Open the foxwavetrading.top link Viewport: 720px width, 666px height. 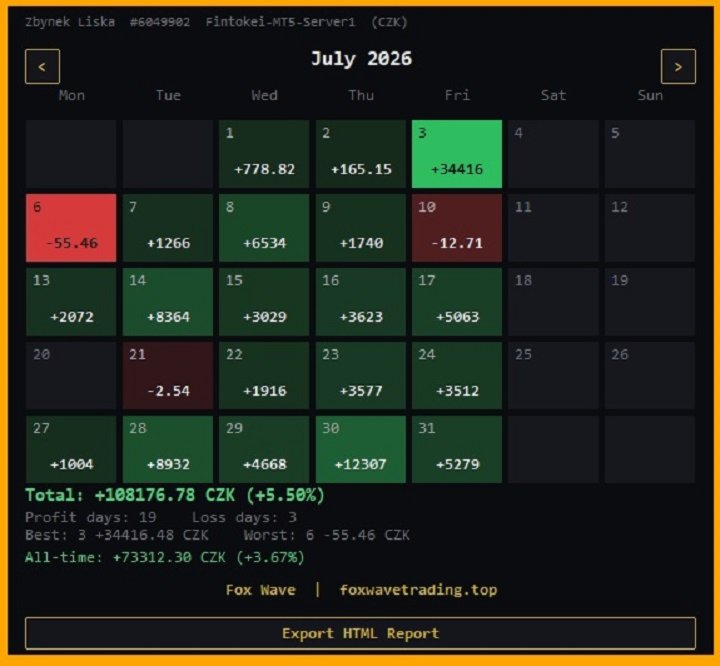tap(418, 590)
